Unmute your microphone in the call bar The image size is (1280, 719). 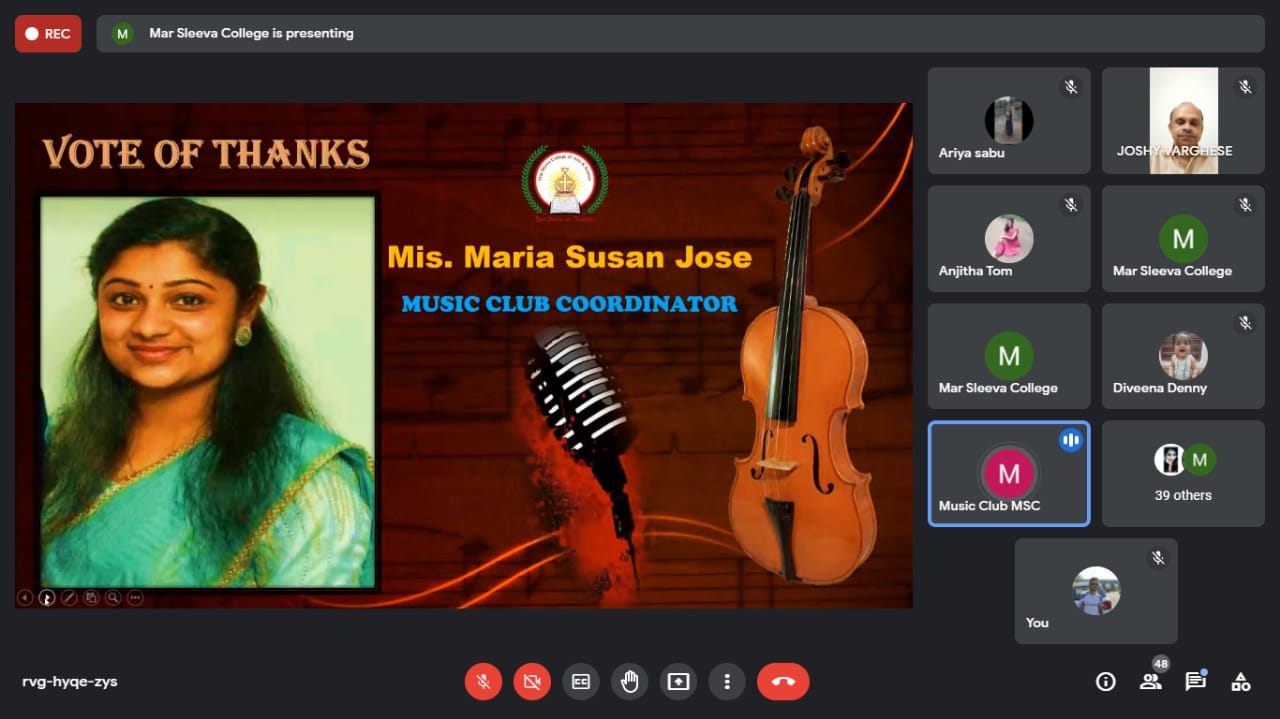(483, 682)
